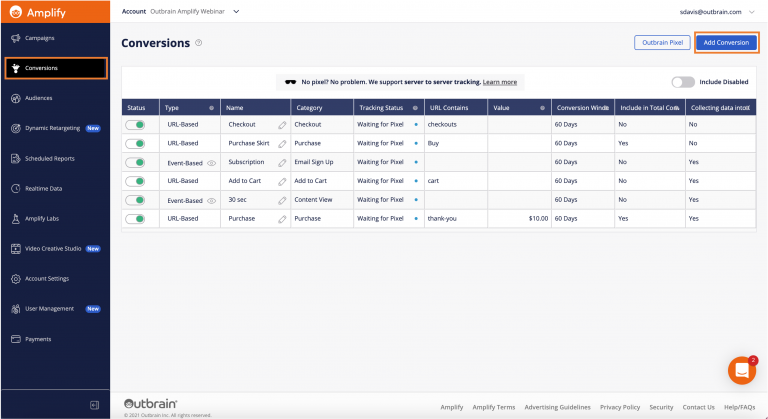Open Audiences section
Image resolution: width=768 pixels, height=419 pixels.
39,98
